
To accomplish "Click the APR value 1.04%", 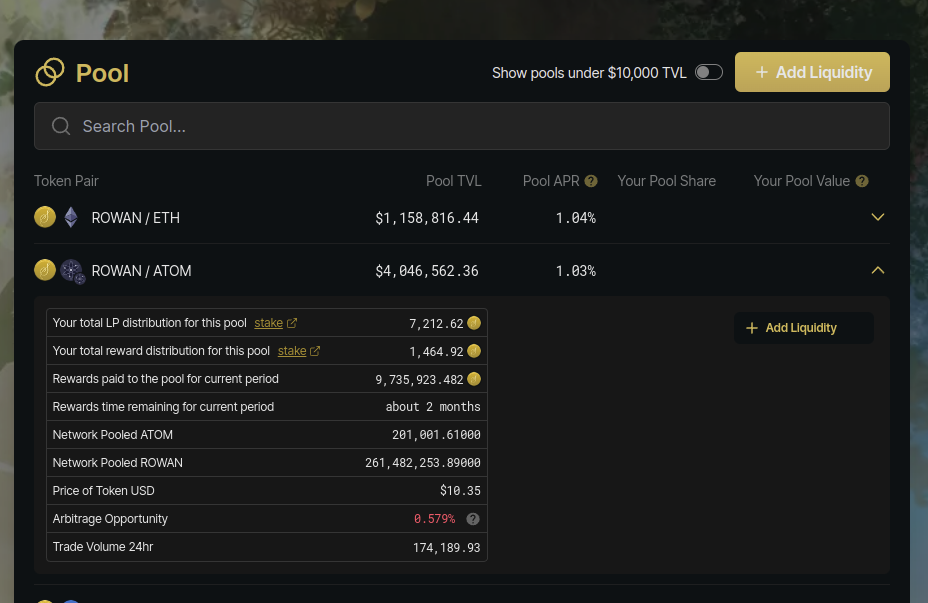I will (x=575, y=218).
